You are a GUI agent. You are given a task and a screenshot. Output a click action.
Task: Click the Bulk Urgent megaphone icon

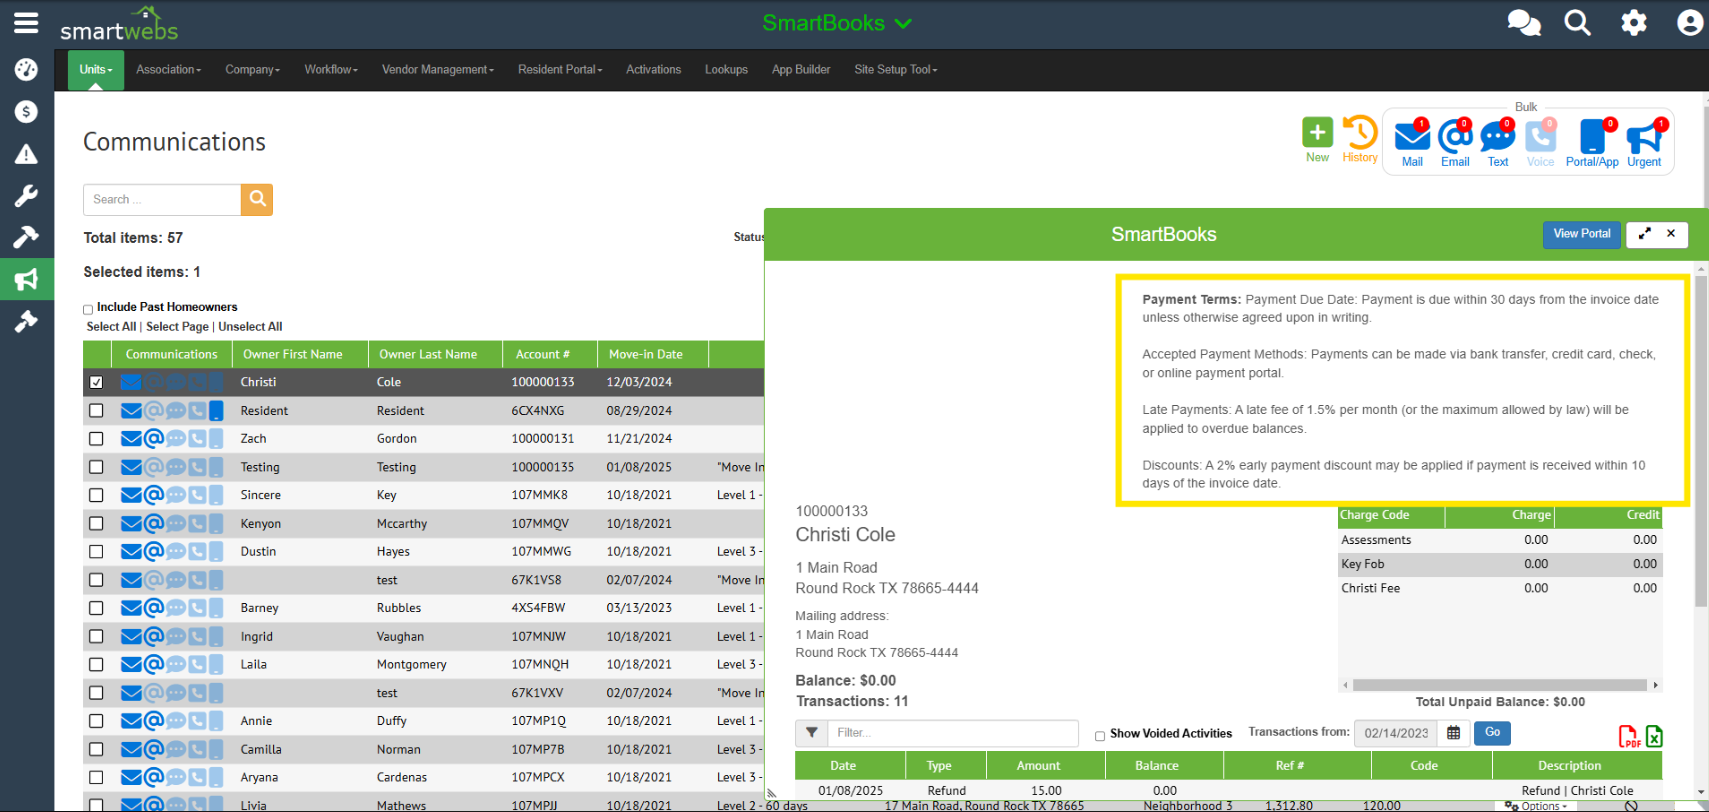click(x=1643, y=137)
